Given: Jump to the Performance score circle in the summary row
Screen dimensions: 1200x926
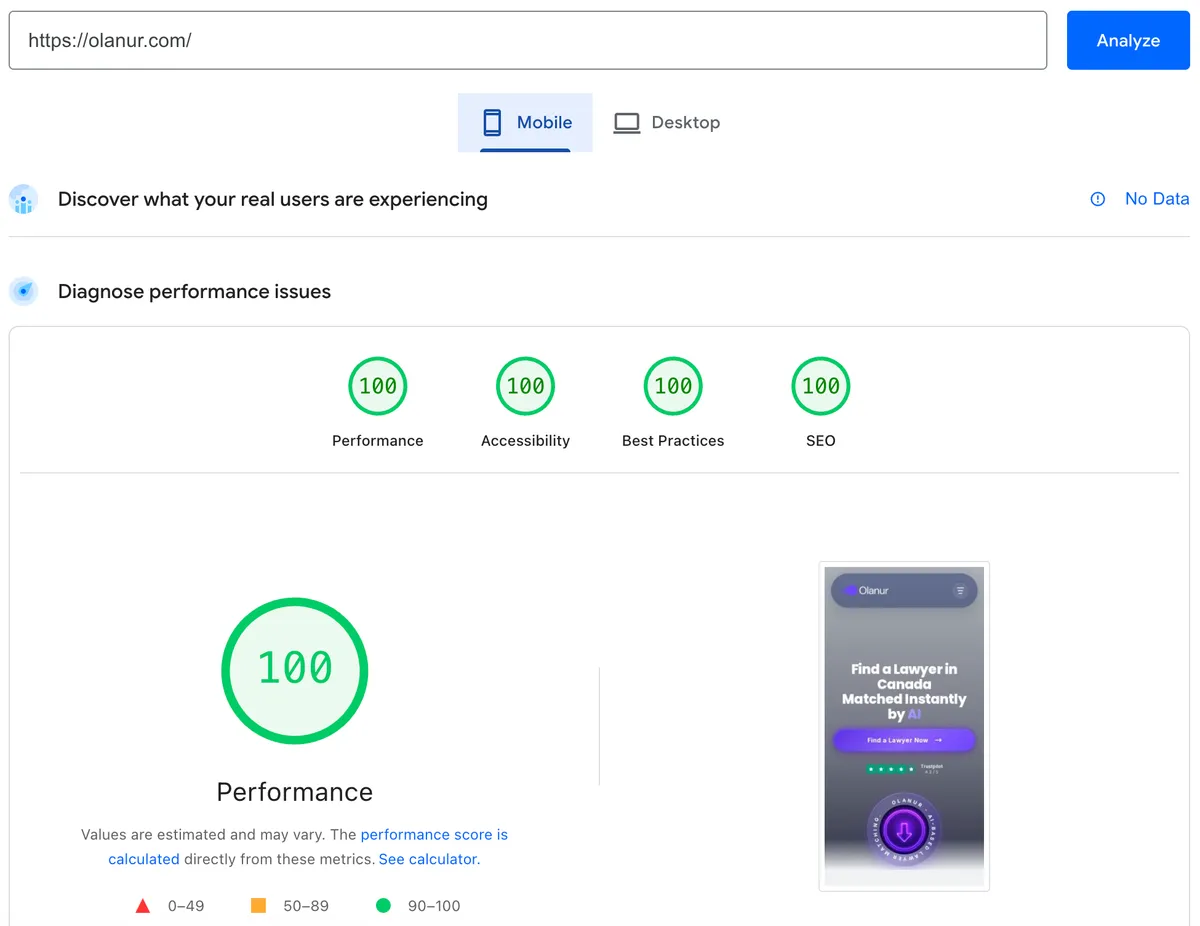Looking at the screenshot, I should click(x=378, y=386).
